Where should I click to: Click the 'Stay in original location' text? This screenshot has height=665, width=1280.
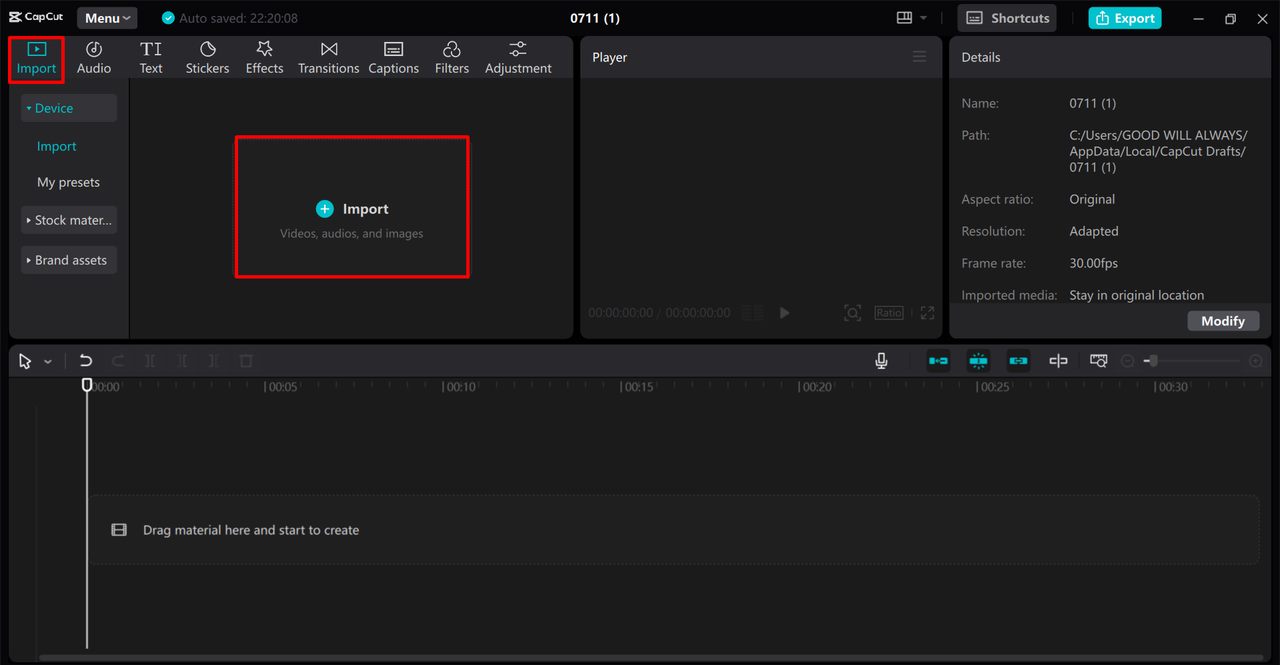point(1137,295)
